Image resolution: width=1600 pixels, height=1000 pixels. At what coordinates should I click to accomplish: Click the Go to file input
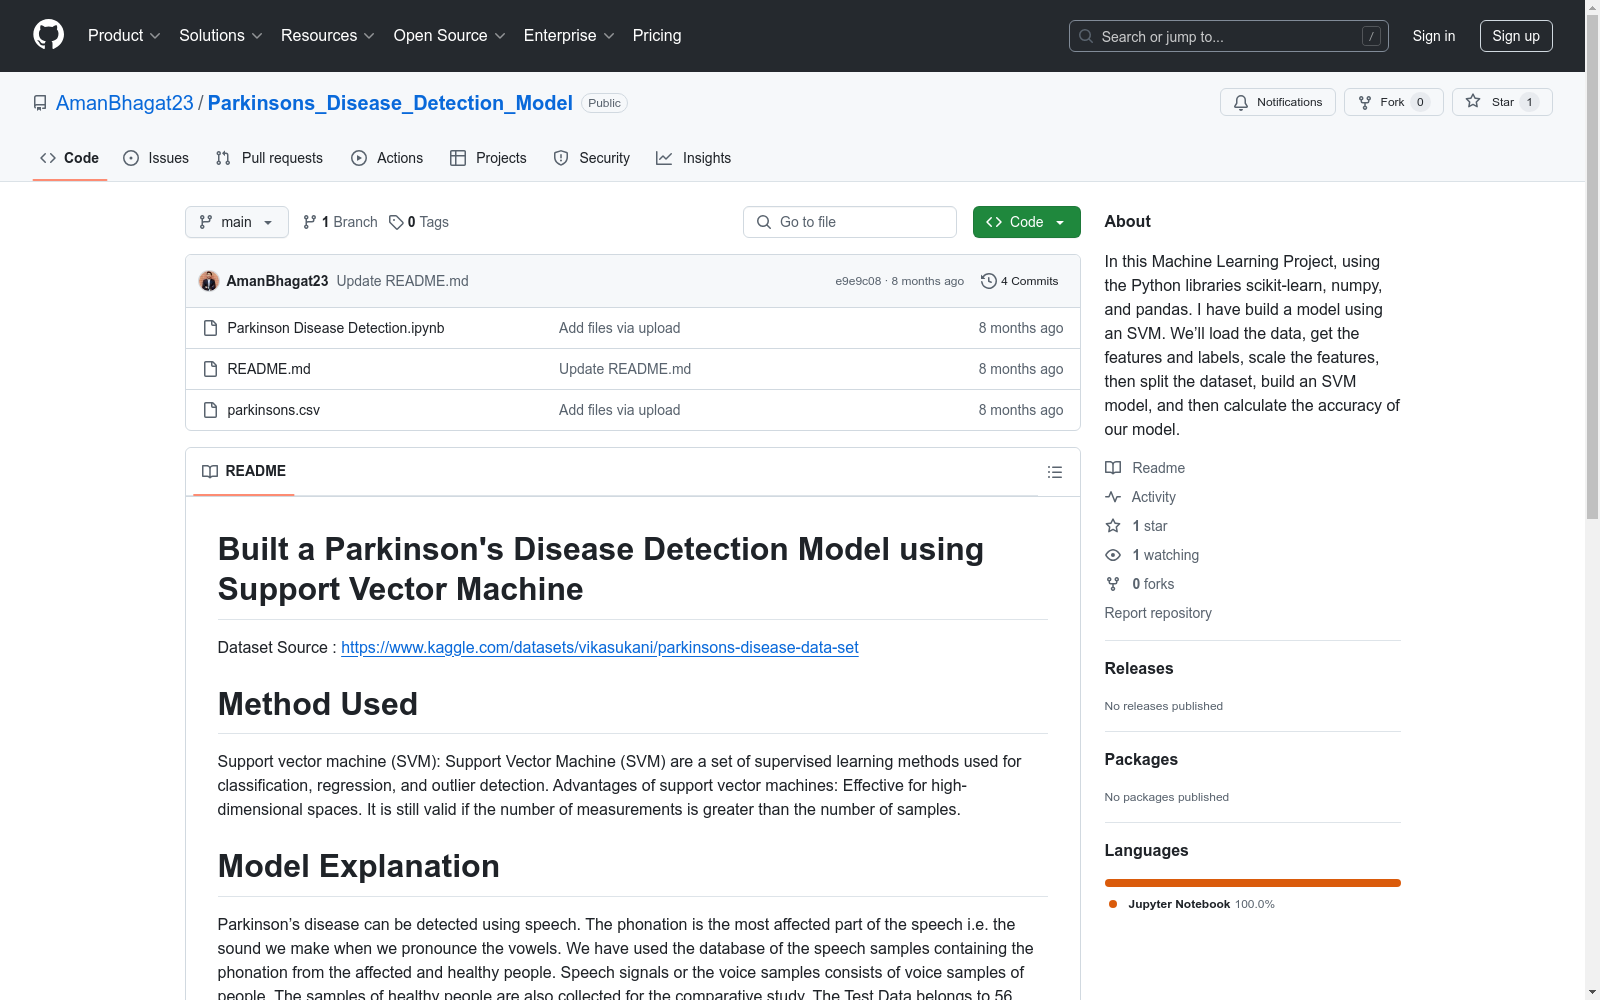[850, 222]
